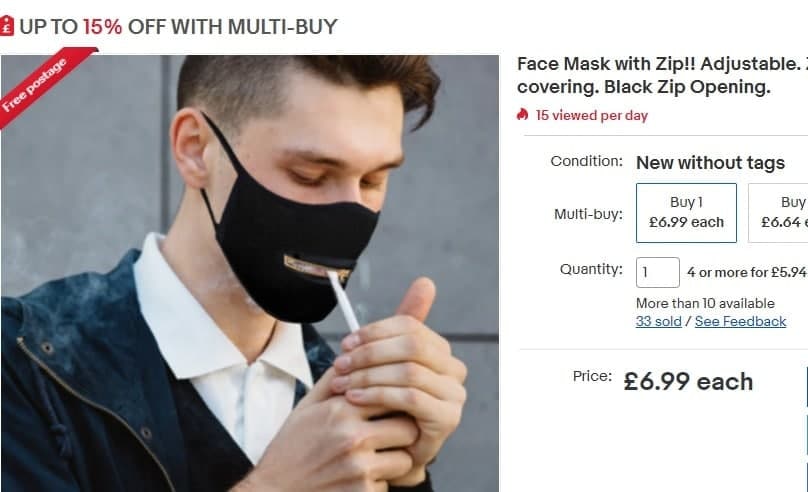This screenshot has height=492, width=808.
Task: Click the 4 or more for £5.94 offer text
Action: (x=746, y=271)
